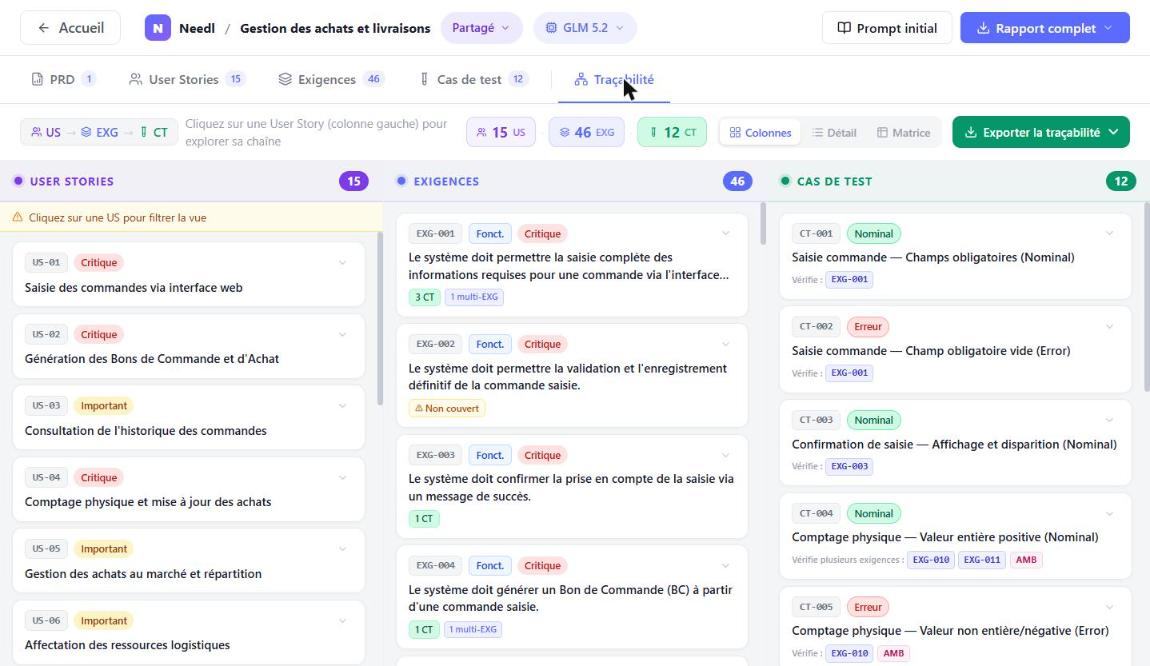Click the 46 EXG counter pill
The width and height of the screenshot is (1150, 666).
587,133
